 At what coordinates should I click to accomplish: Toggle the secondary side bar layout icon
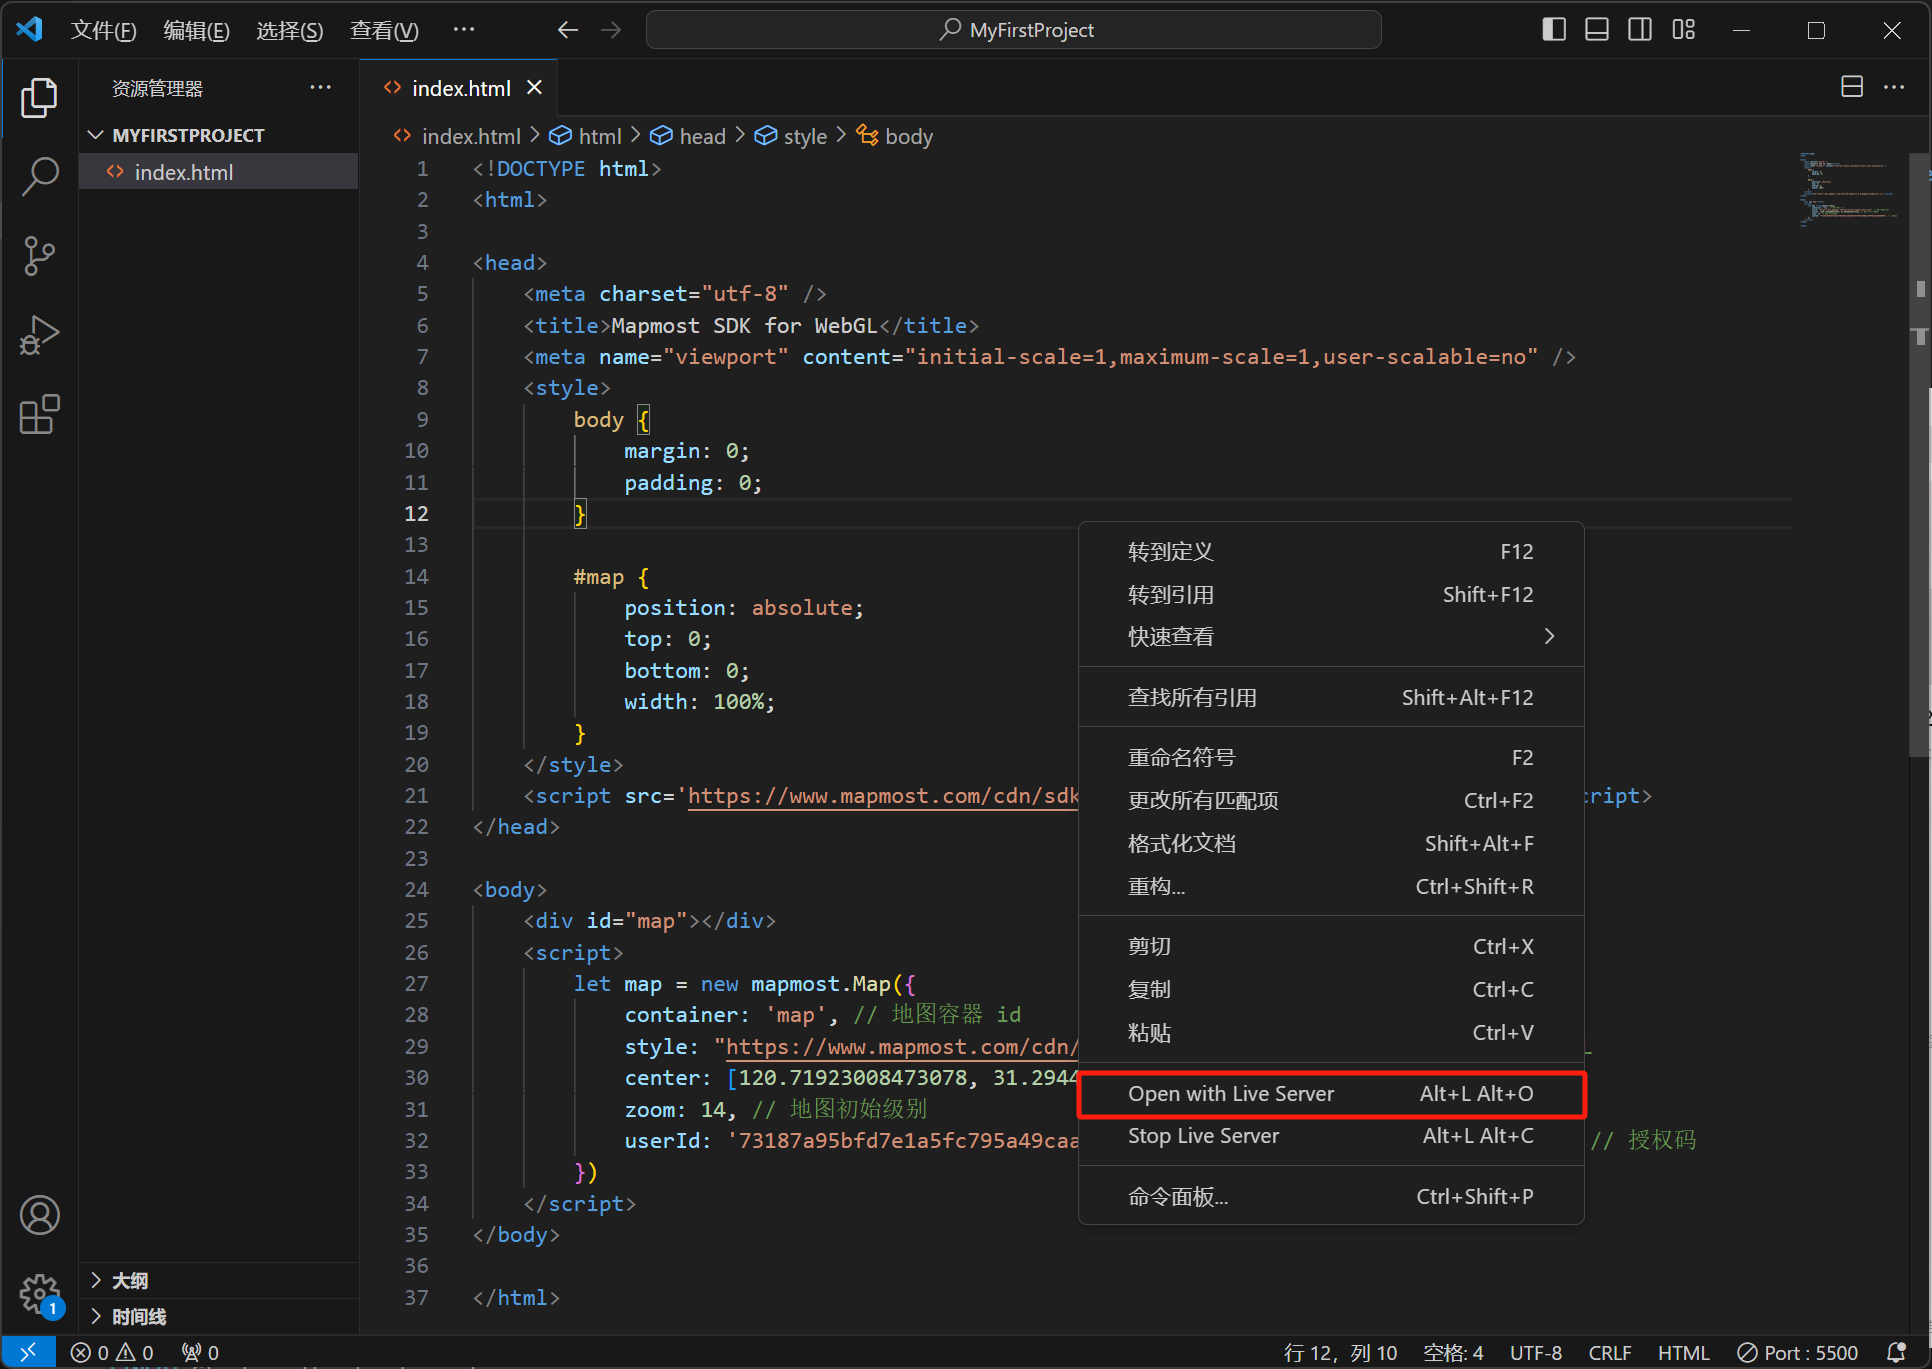(1640, 30)
